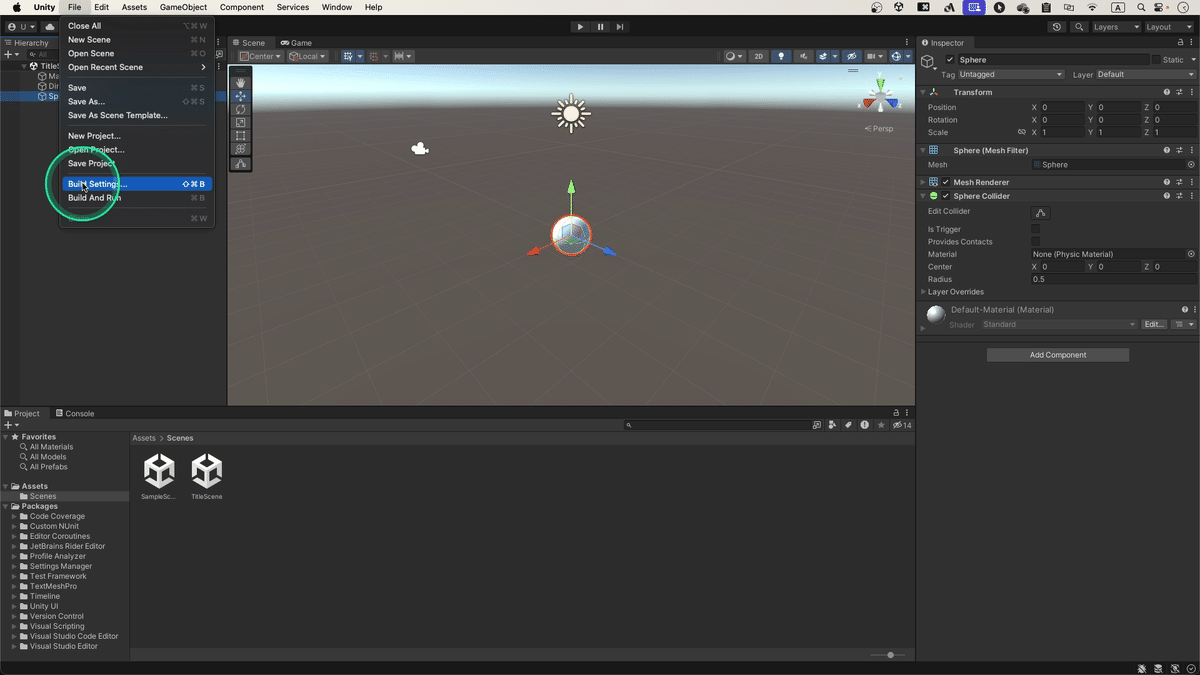Toggle the Sphere object active checkbox
Viewport: 1200px width, 675px height.
click(950, 60)
